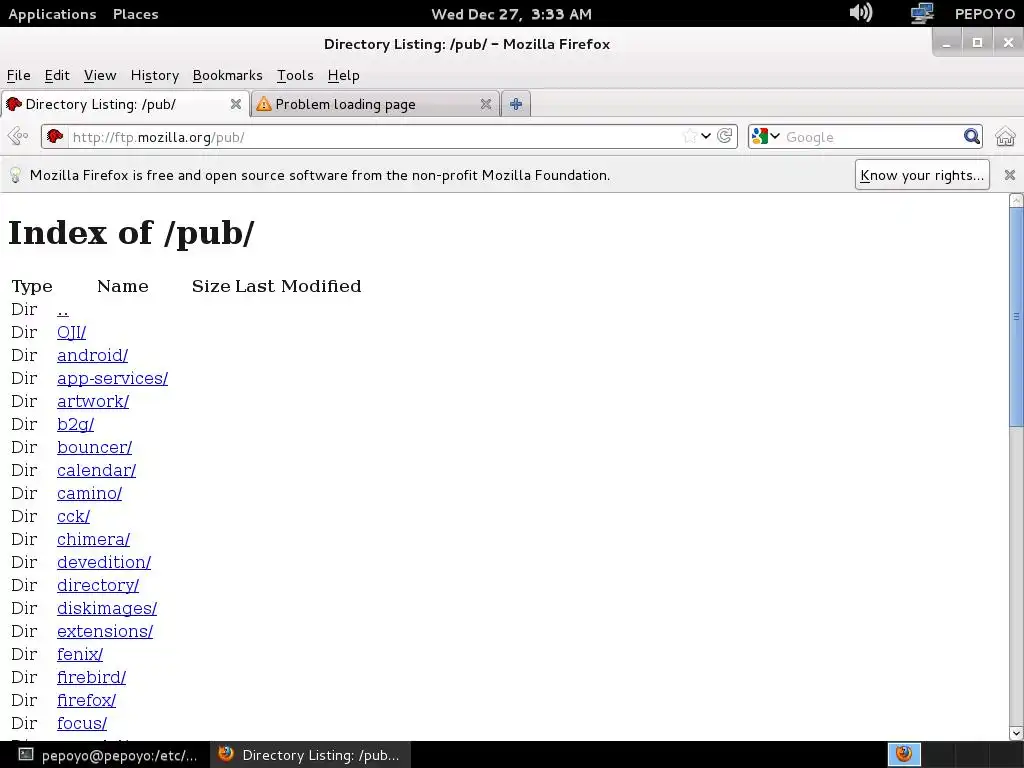Open the b2g/ directory link
The width and height of the screenshot is (1024, 768).
click(x=75, y=424)
